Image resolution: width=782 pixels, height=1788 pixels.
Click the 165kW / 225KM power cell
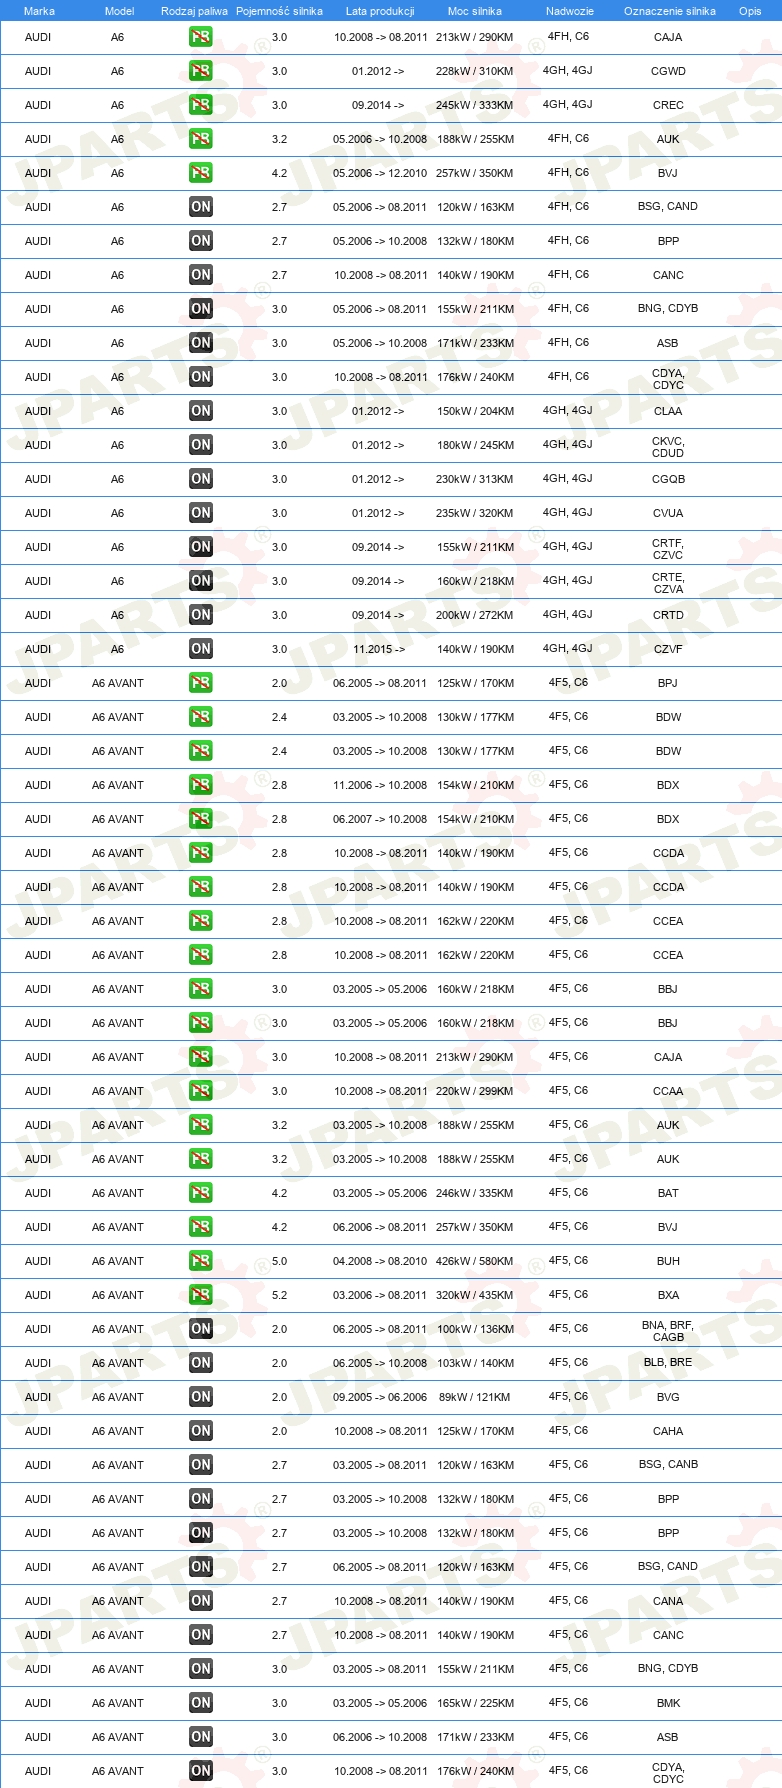click(x=475, y=1703)
